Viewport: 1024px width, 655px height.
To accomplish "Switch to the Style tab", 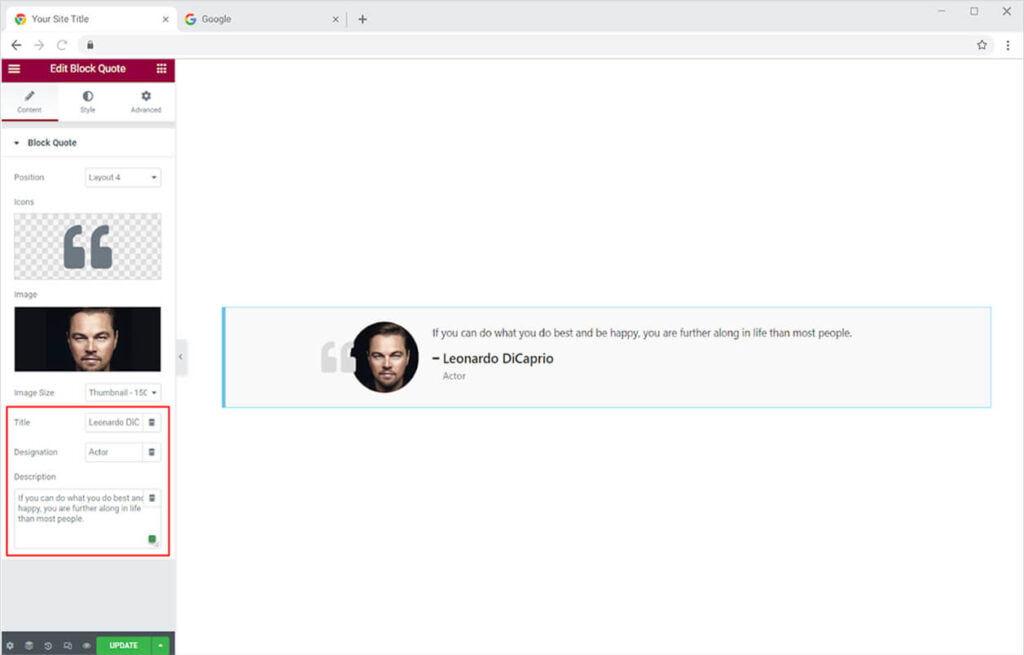I will coord(88,101).
